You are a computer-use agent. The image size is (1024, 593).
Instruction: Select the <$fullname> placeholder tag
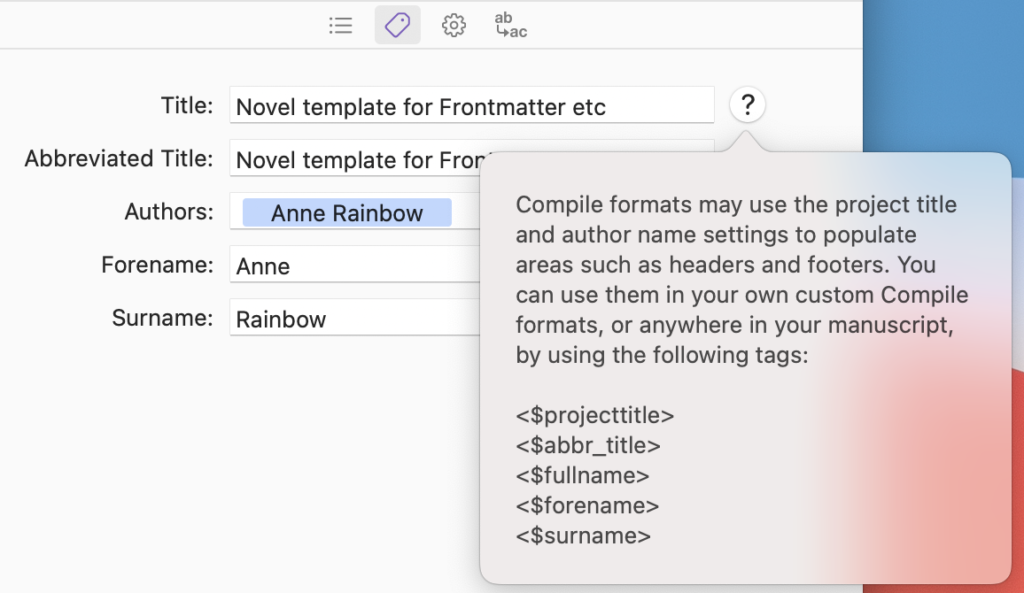coord(581,476)
